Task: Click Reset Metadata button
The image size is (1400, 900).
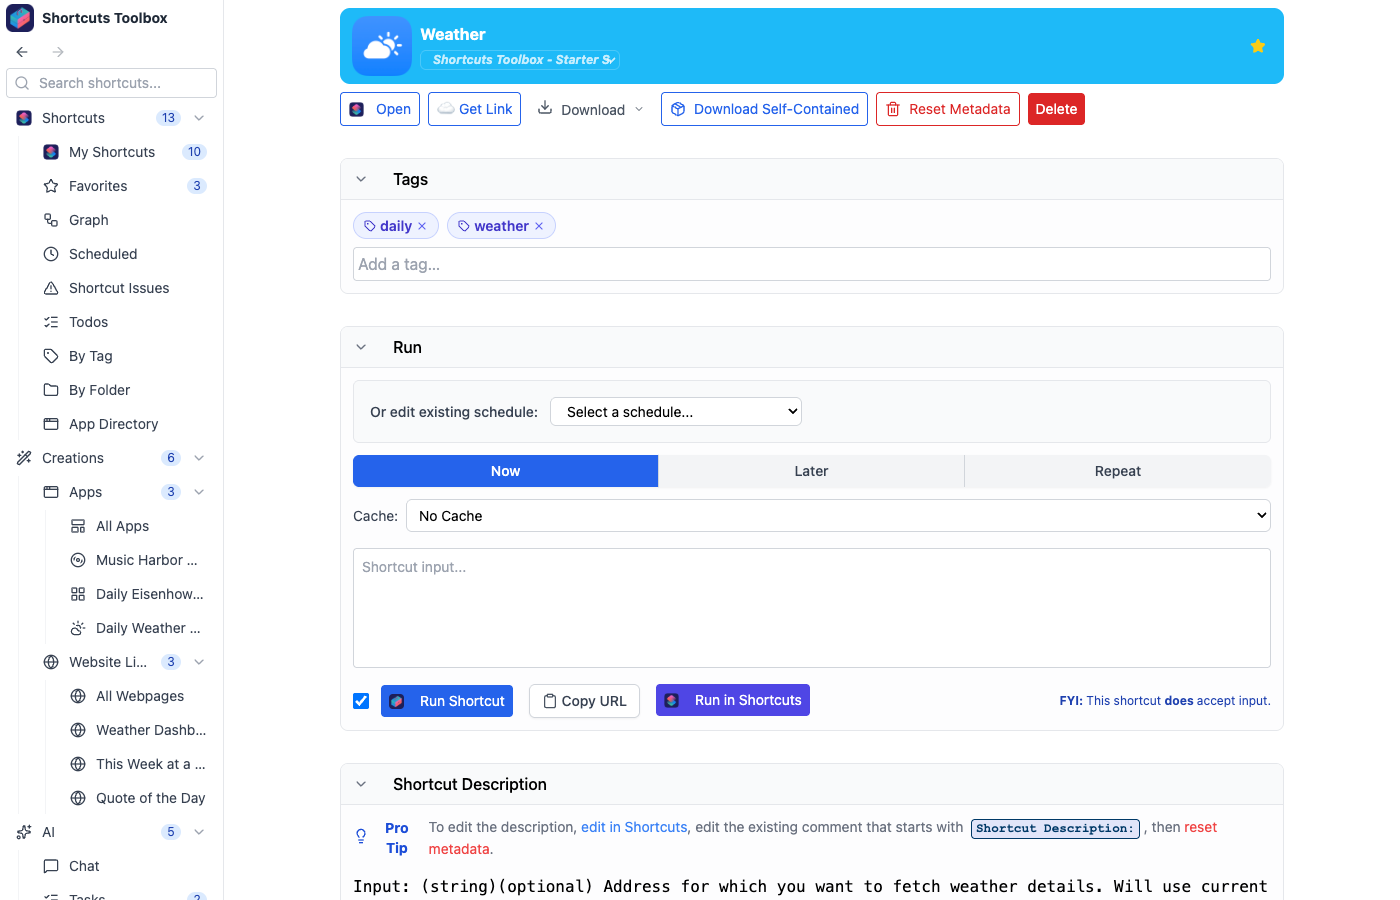Action: (948, 109)
